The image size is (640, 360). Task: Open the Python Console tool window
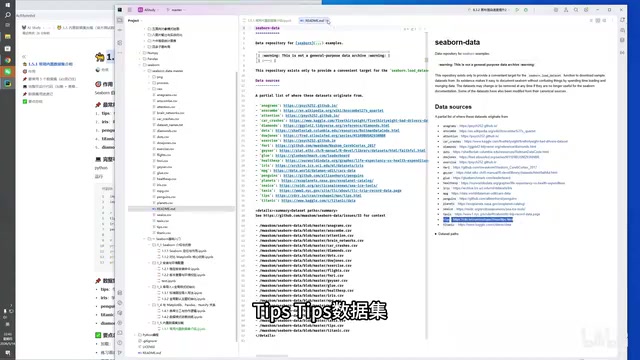point(120,313)
